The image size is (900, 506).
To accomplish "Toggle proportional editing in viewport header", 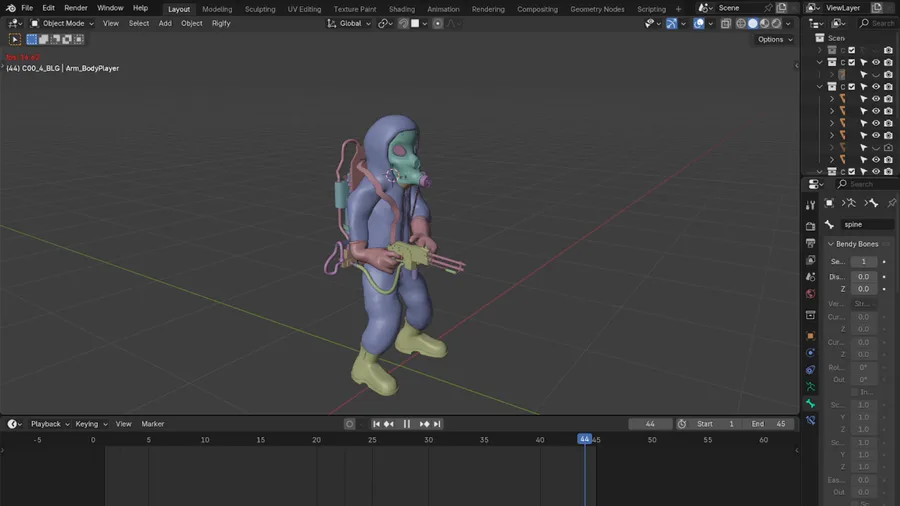I will [x=437, y=24].
